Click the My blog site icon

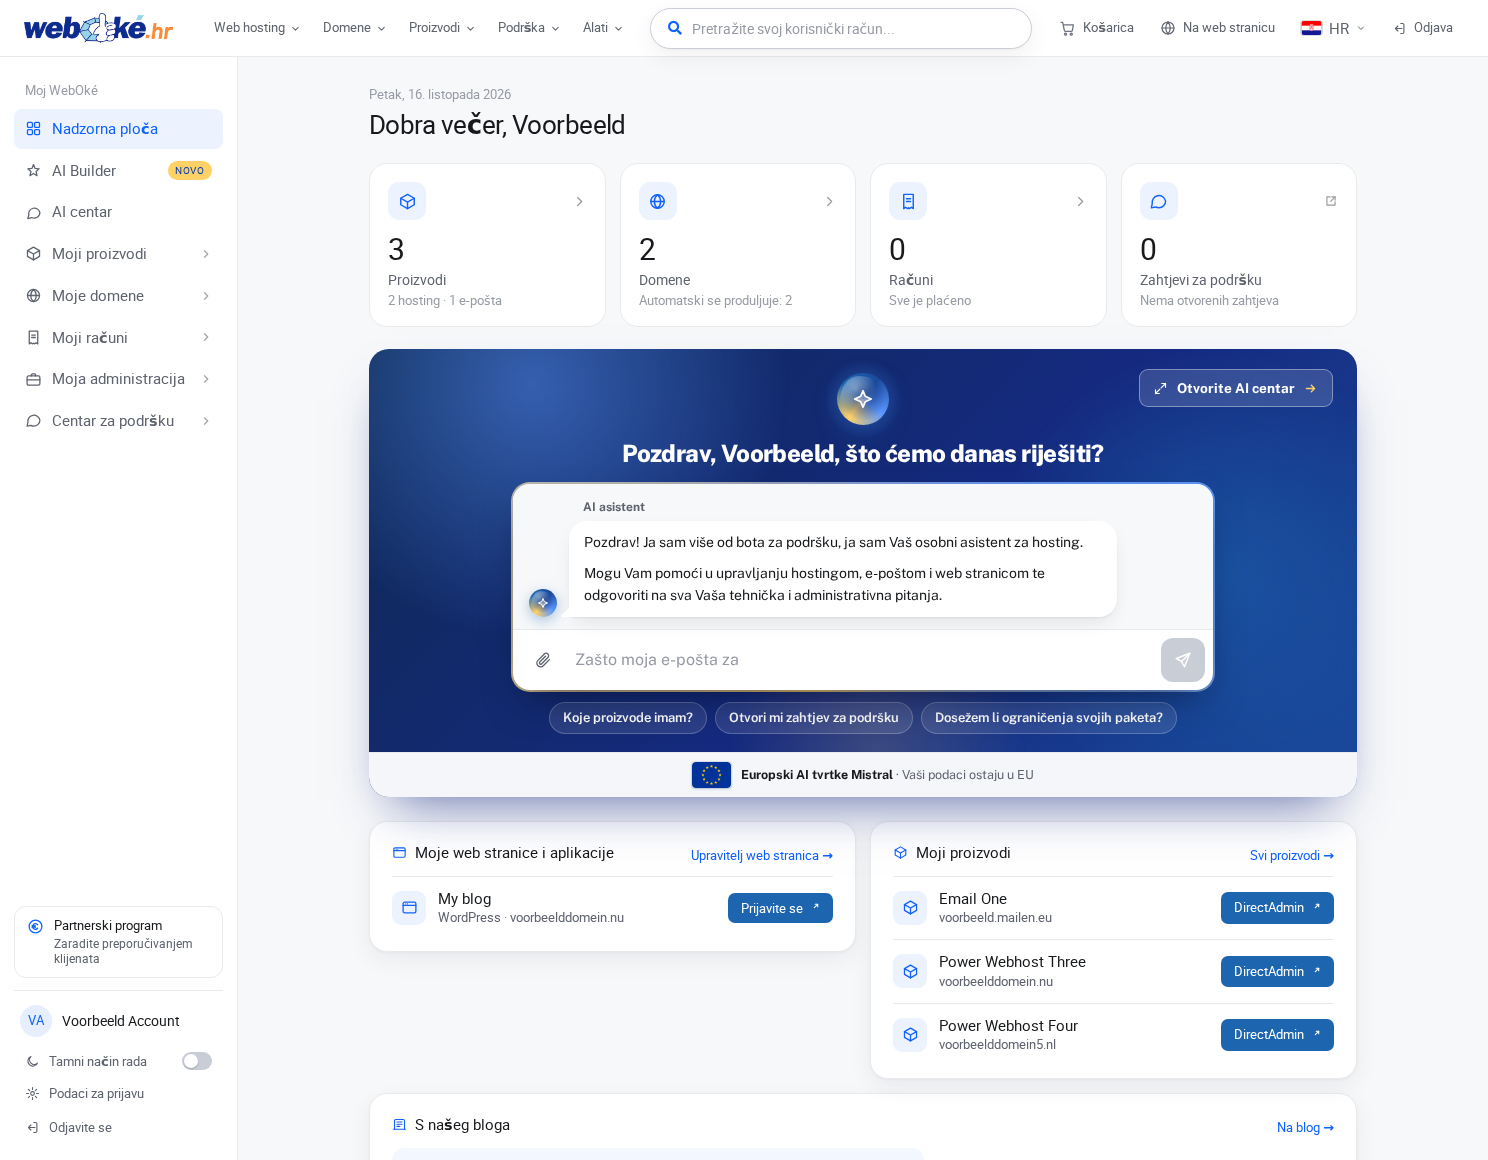[x=409, y=908]
